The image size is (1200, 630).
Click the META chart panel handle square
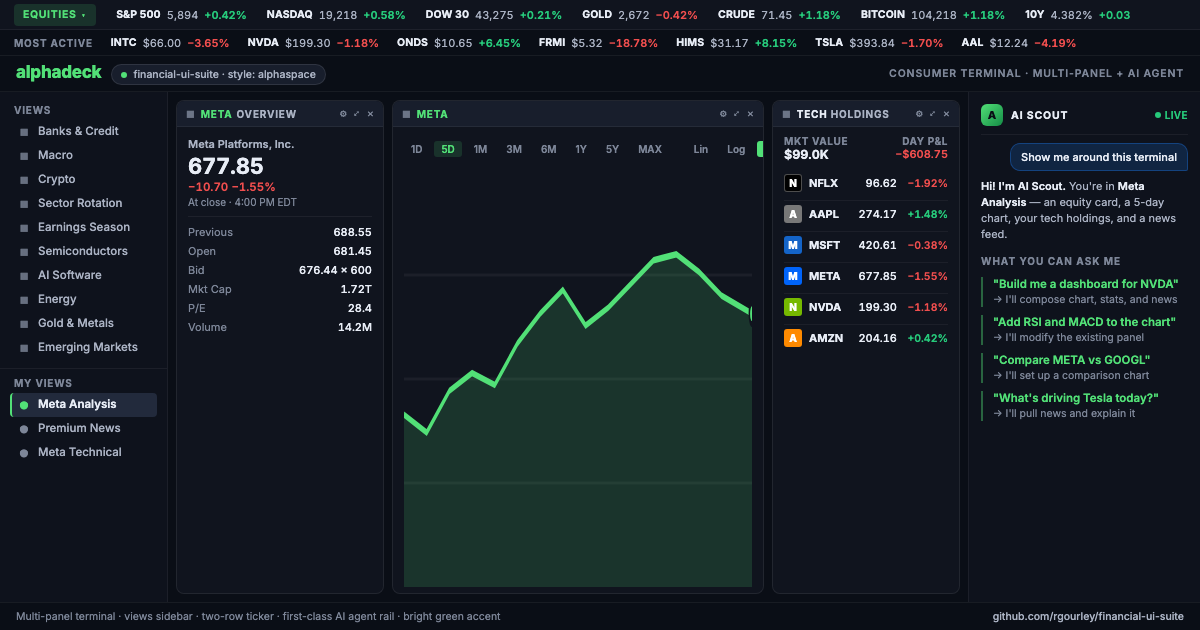click(x=406, y=114)
